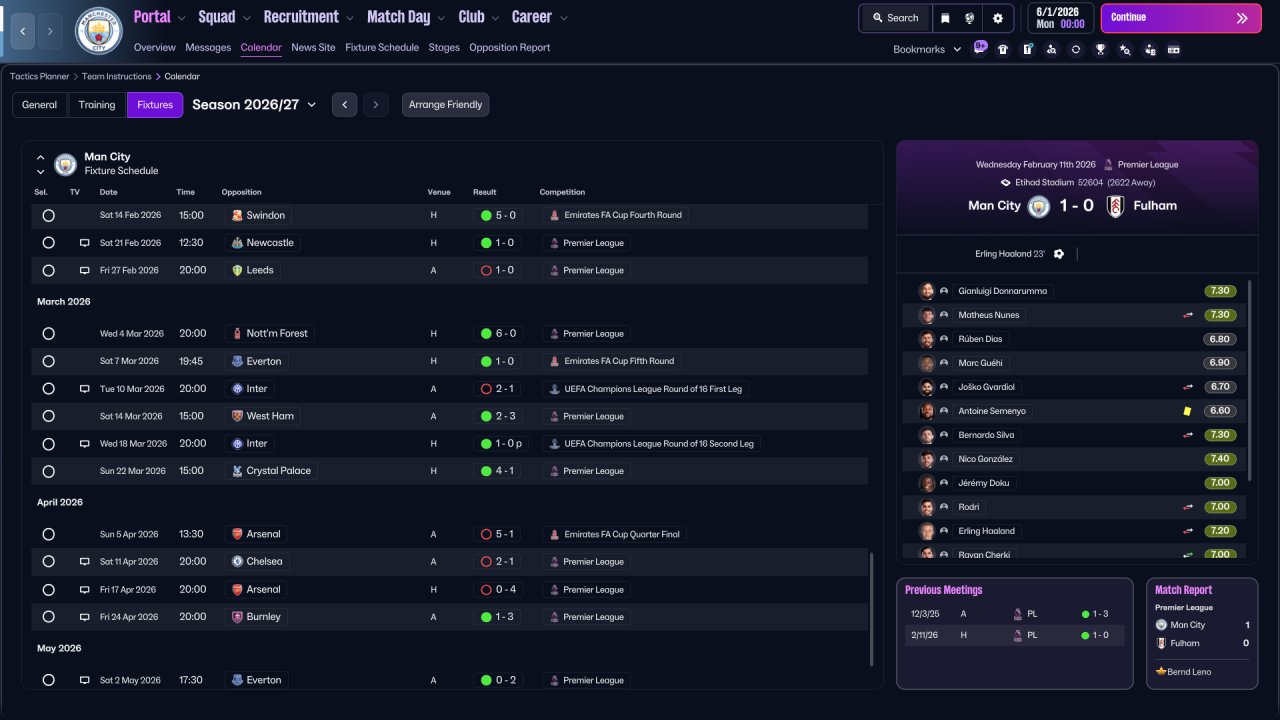The height and width of the screenshot is (720, 1280).
Task: Select the Swindon fixture radio circle
Action: [x=48, y=215]
